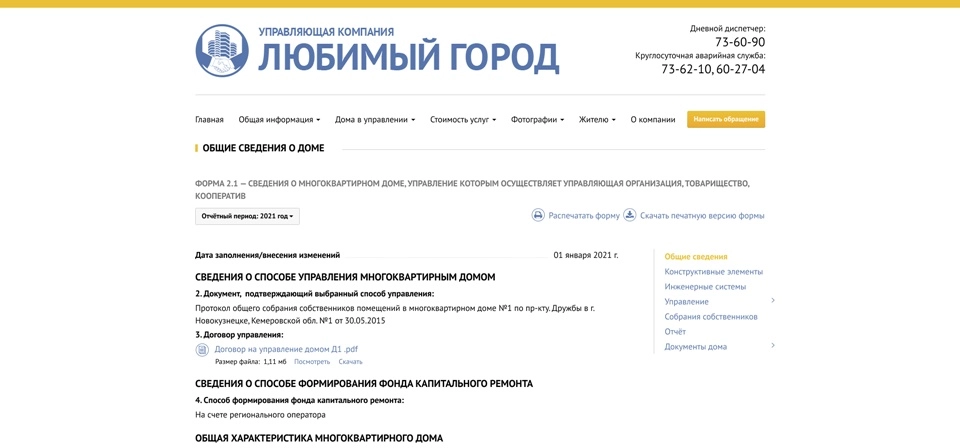Screen dimensions: 960x448
Task: Click the PDF file icon of the management contract
Action: coord(202,350)
